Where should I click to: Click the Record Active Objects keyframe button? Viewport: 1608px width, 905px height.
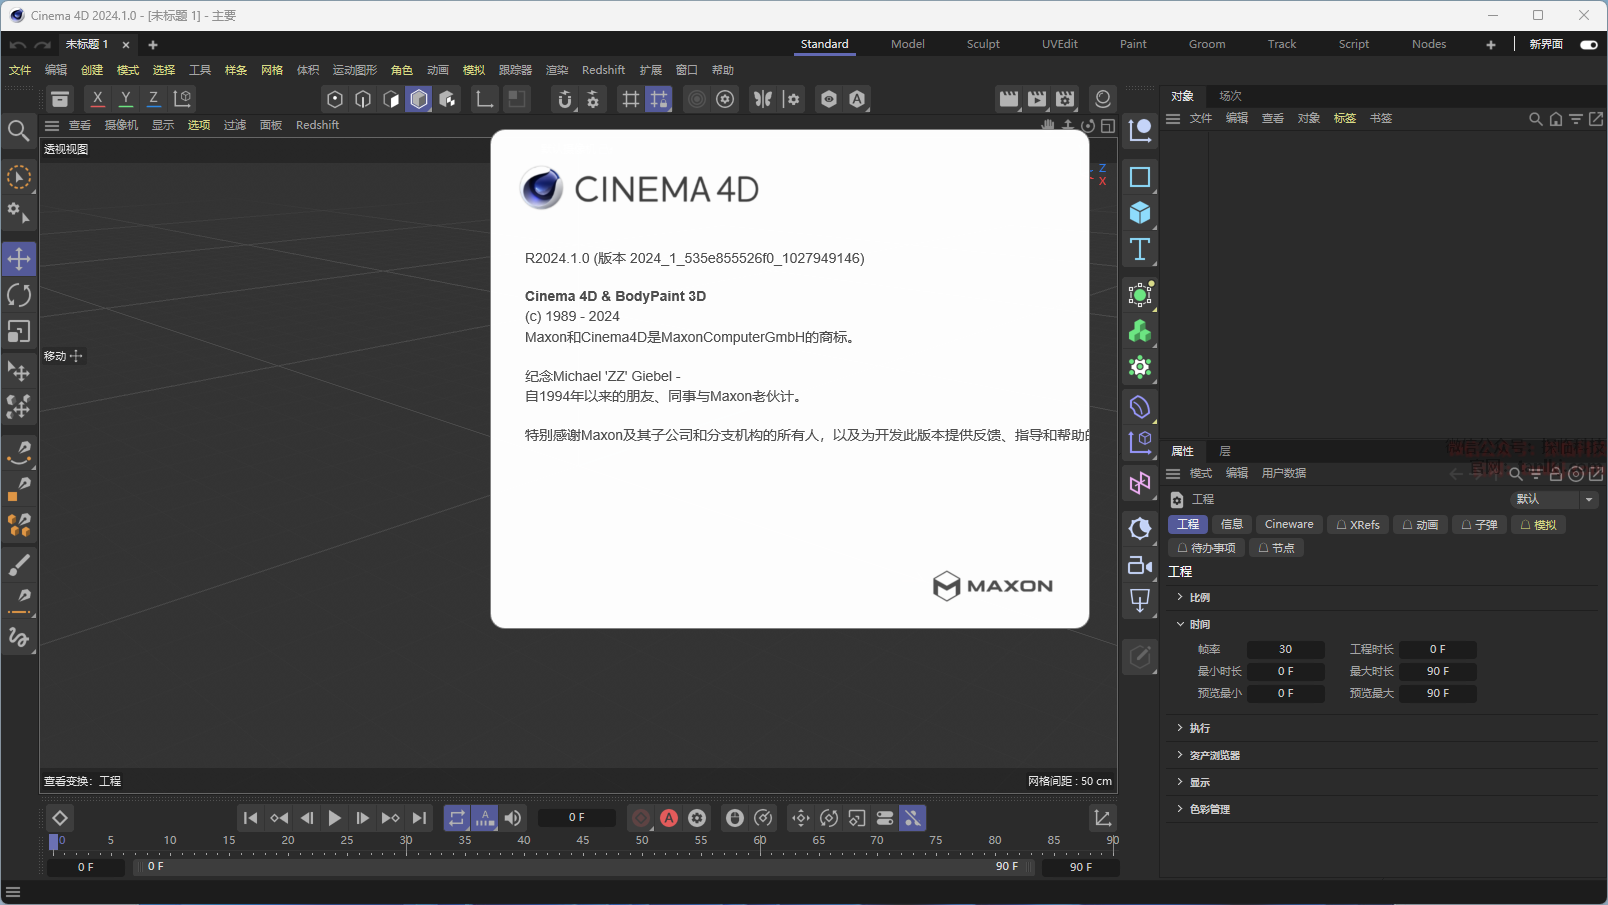(641, 818)
